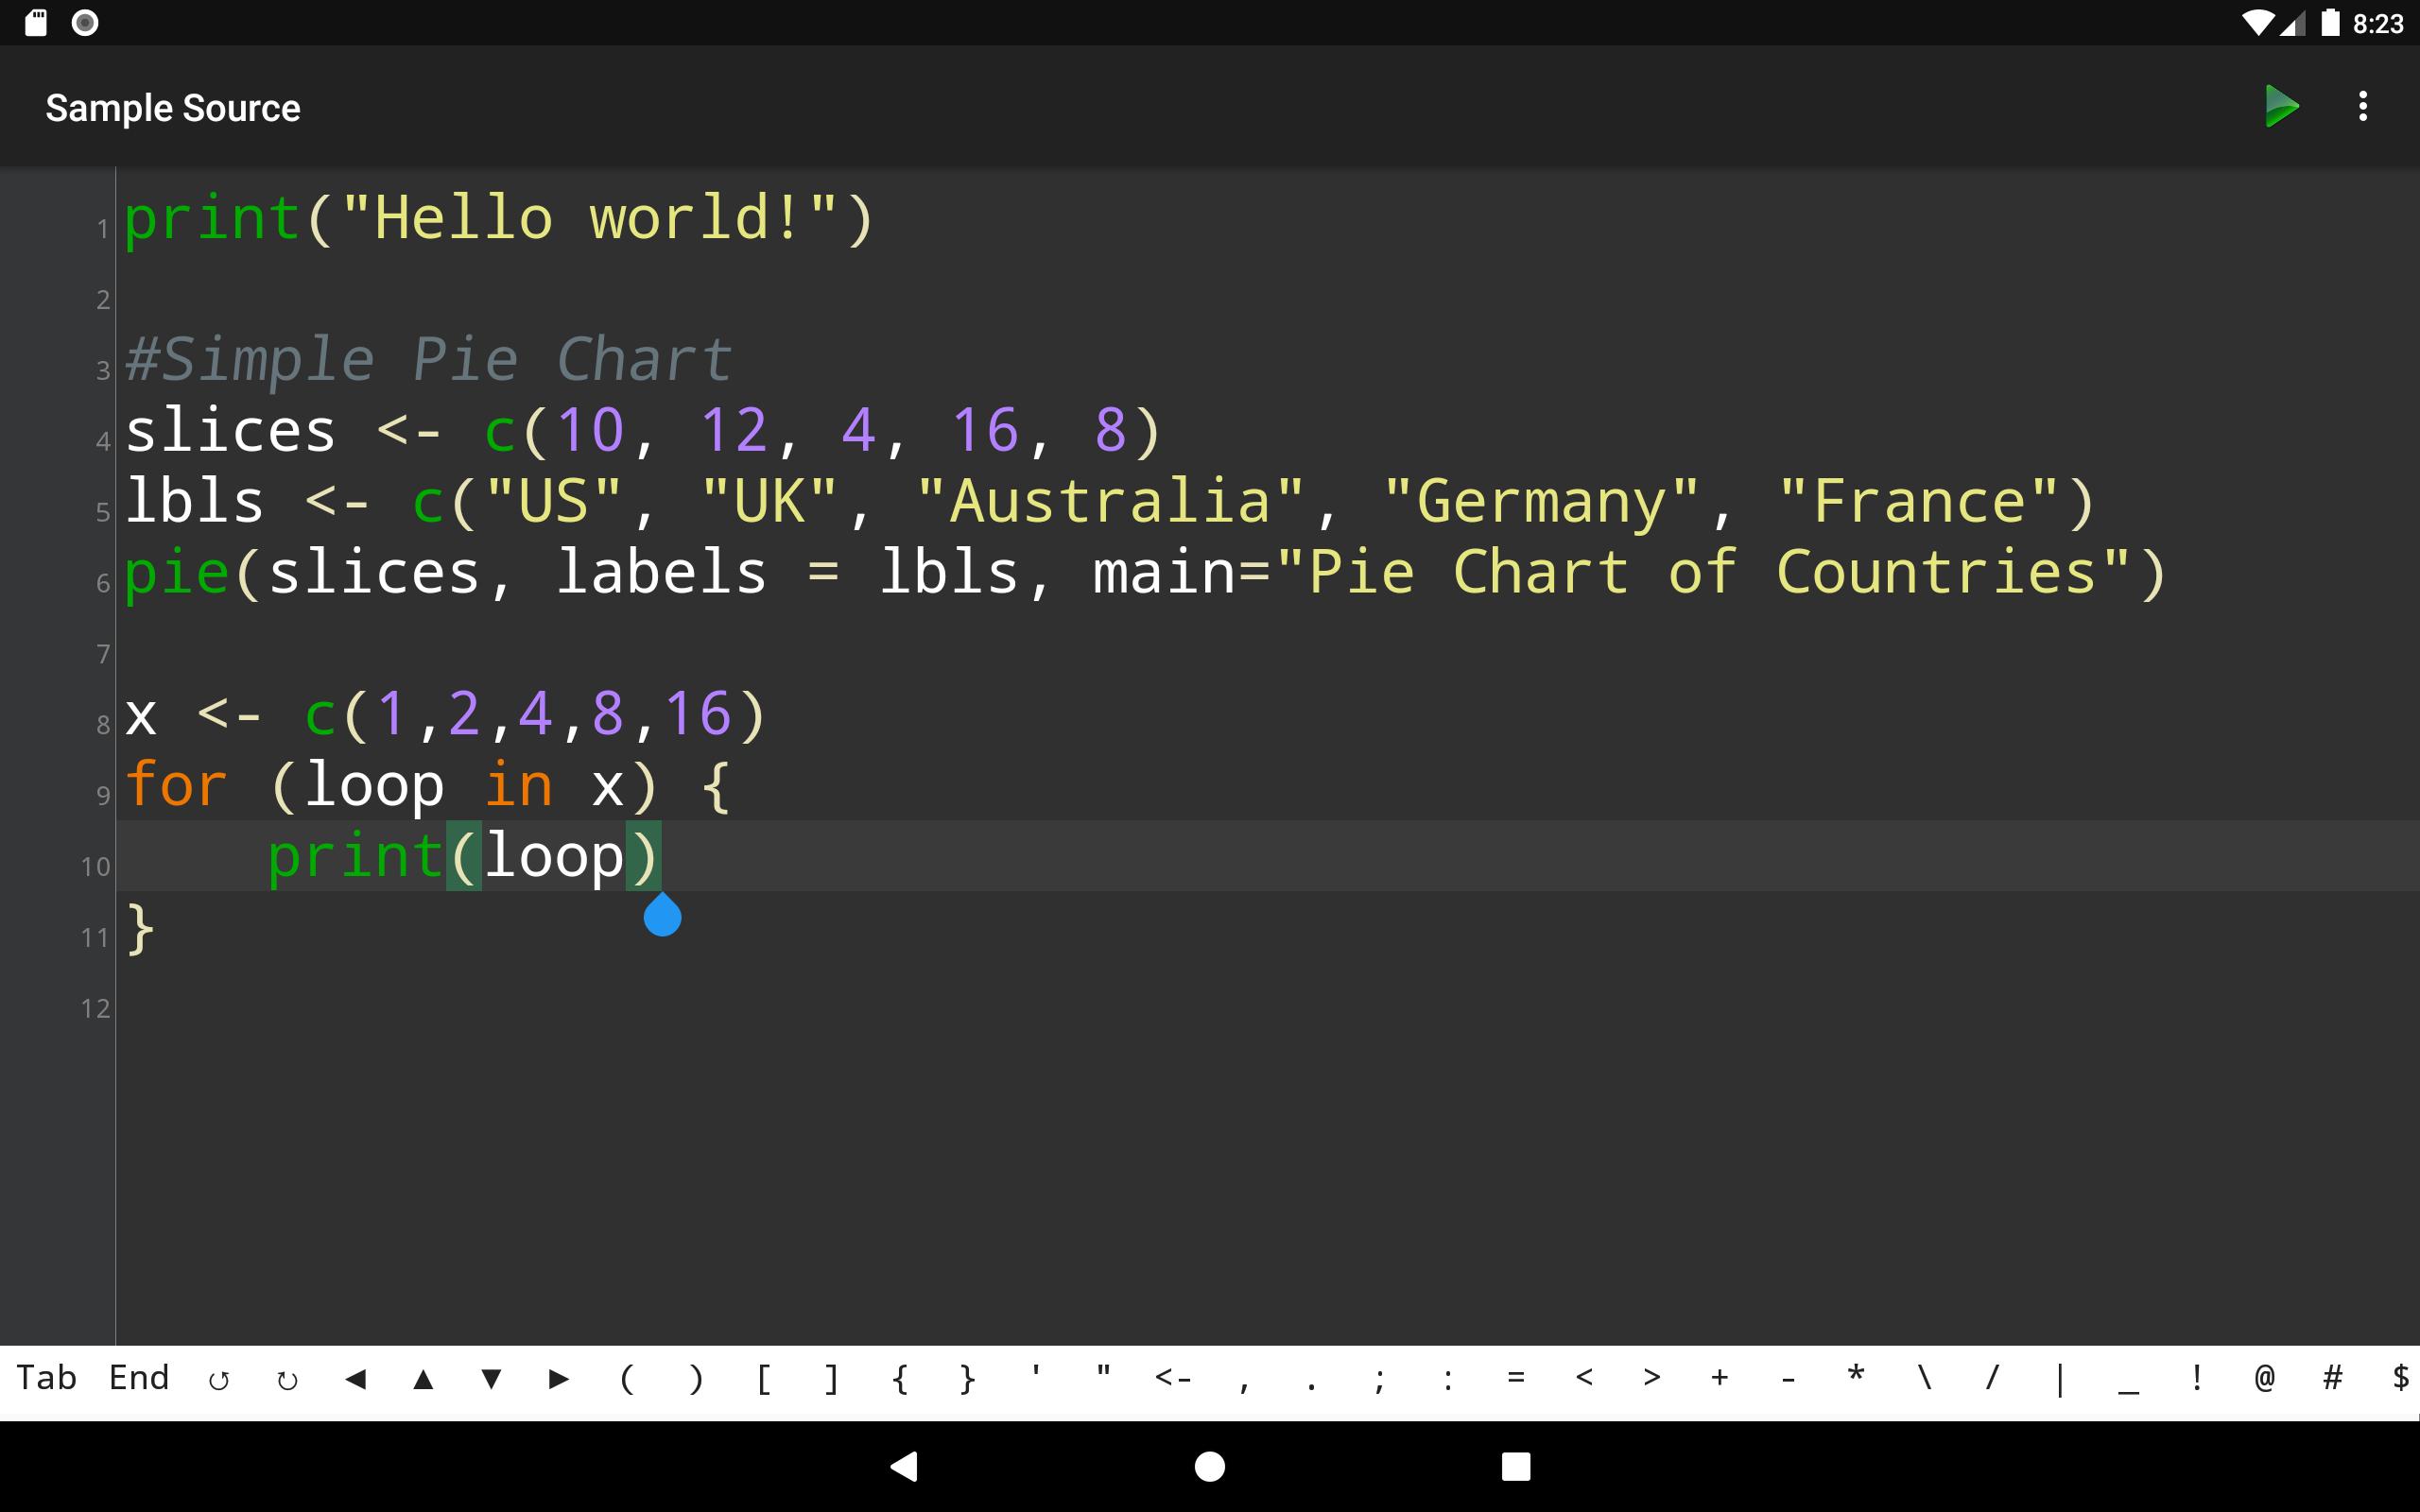
Task: Place cursor in the #Simple Pie Chart comment
Action: coord(428,360)
